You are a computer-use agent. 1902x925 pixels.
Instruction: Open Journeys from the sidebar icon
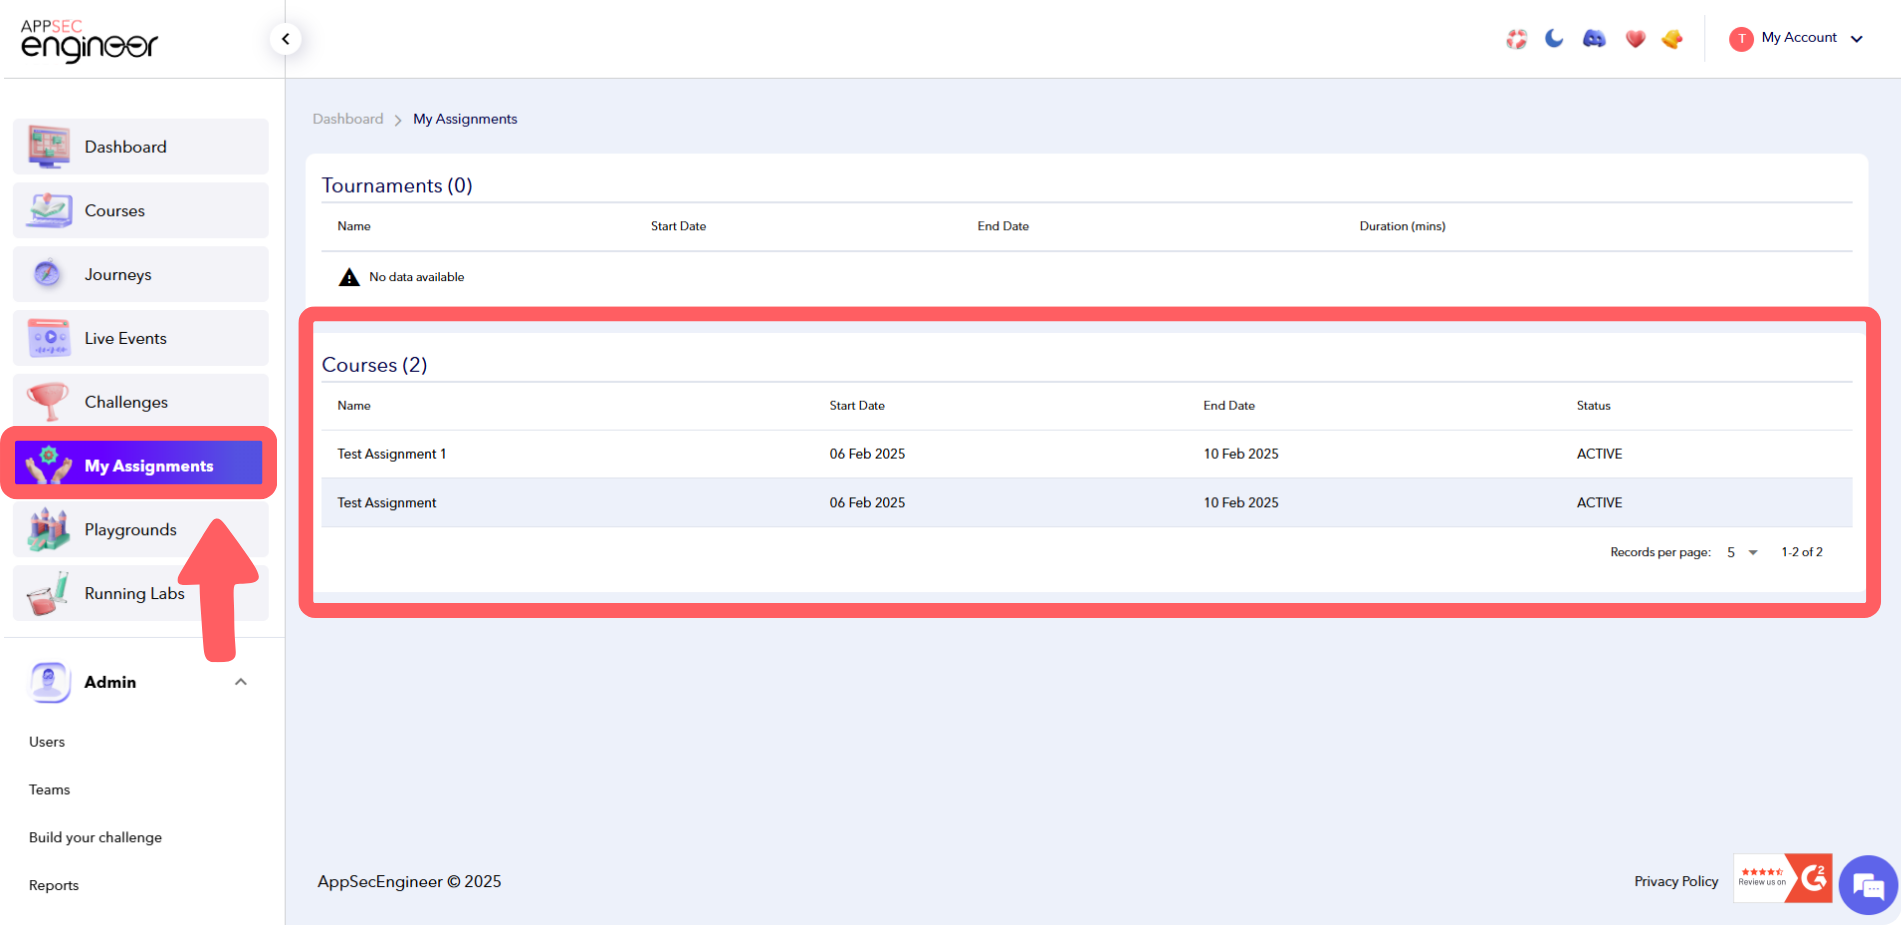(46, 274)
